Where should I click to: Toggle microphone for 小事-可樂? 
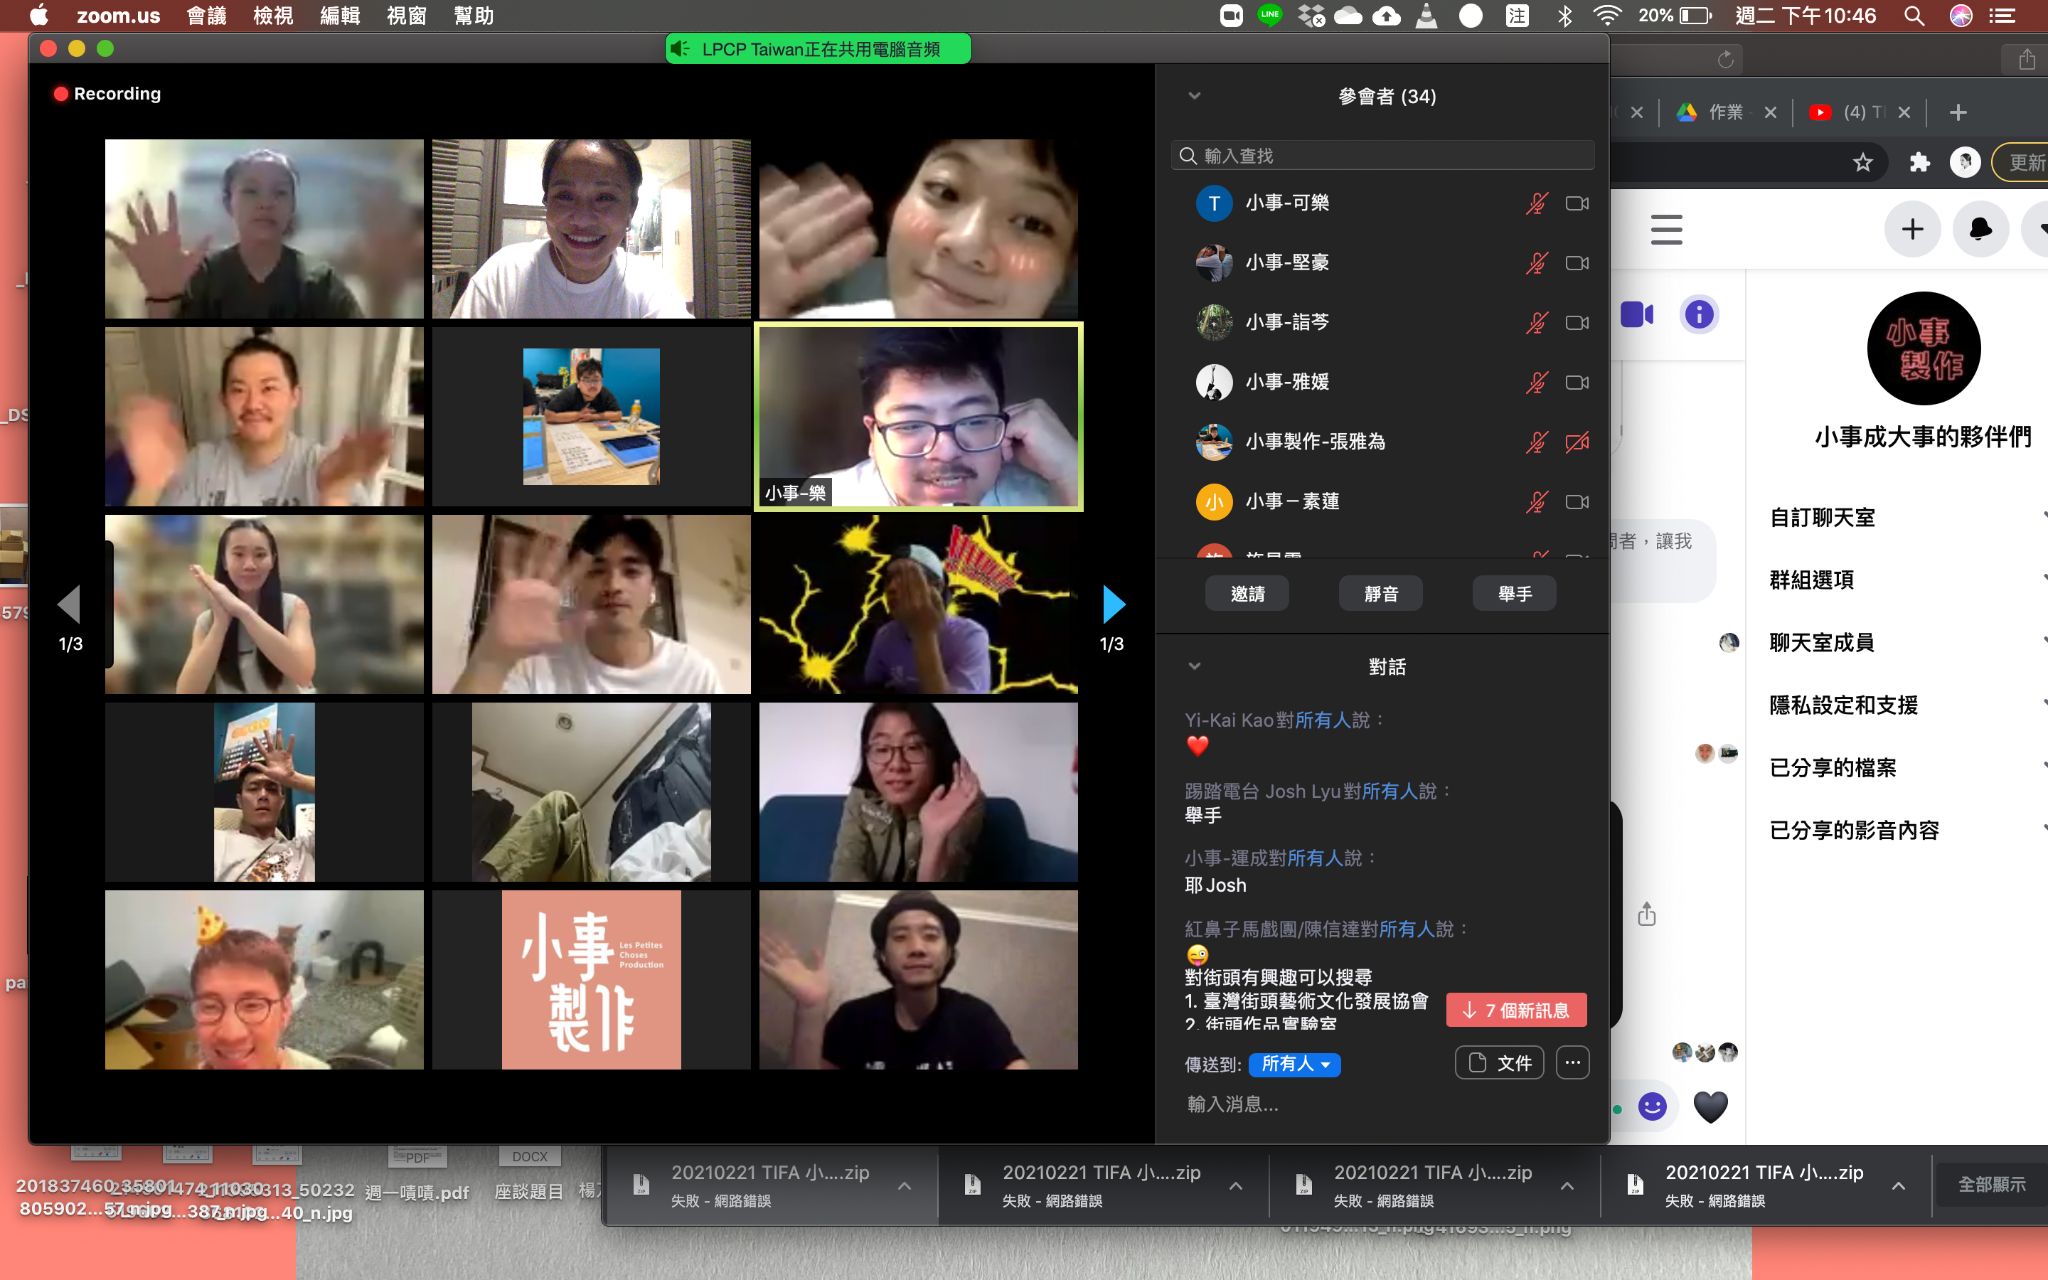coord(1537,204)
